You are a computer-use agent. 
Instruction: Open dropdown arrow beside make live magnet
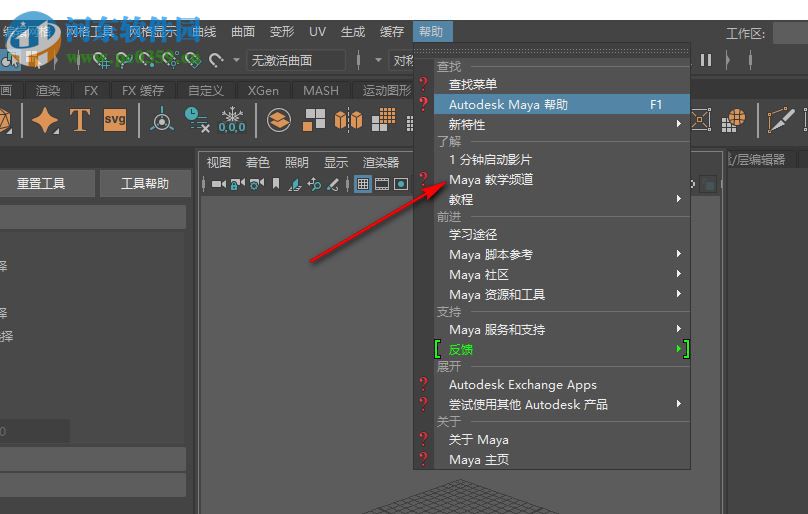237,60
